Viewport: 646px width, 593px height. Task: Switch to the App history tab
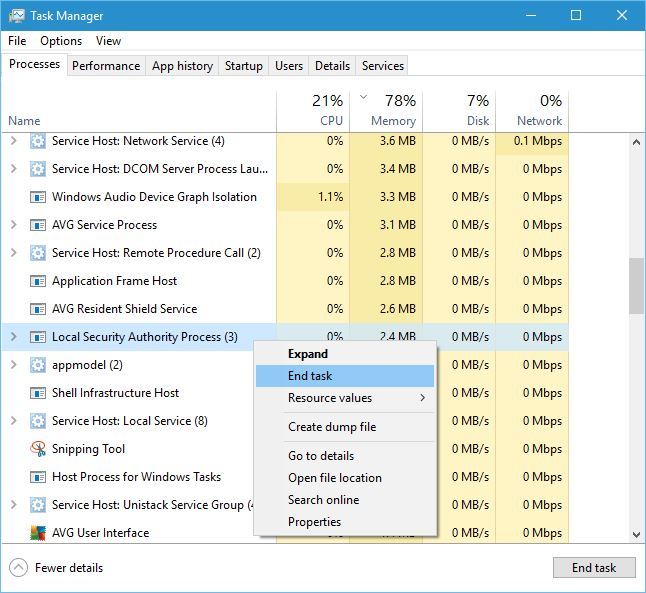pos(182,66)
